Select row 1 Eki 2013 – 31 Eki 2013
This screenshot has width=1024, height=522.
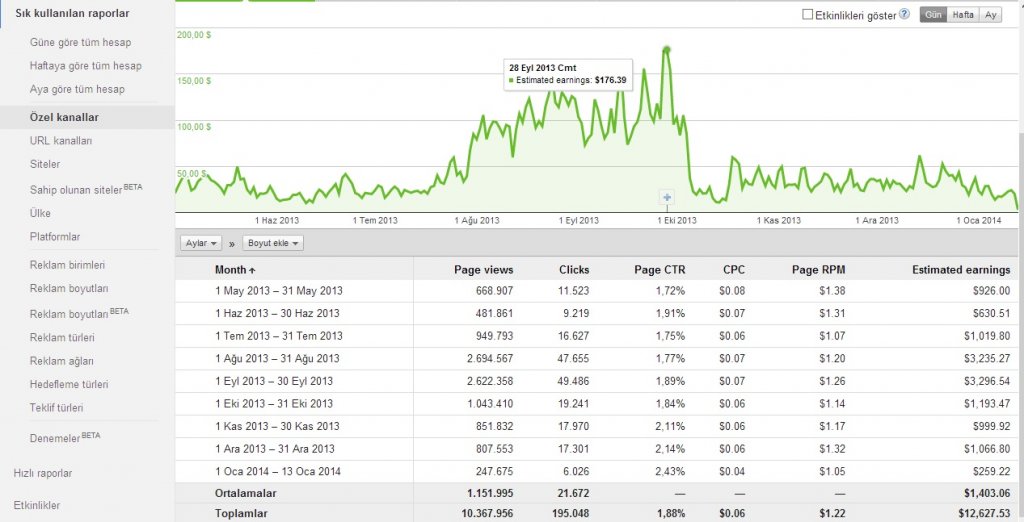tap(599, 404)
